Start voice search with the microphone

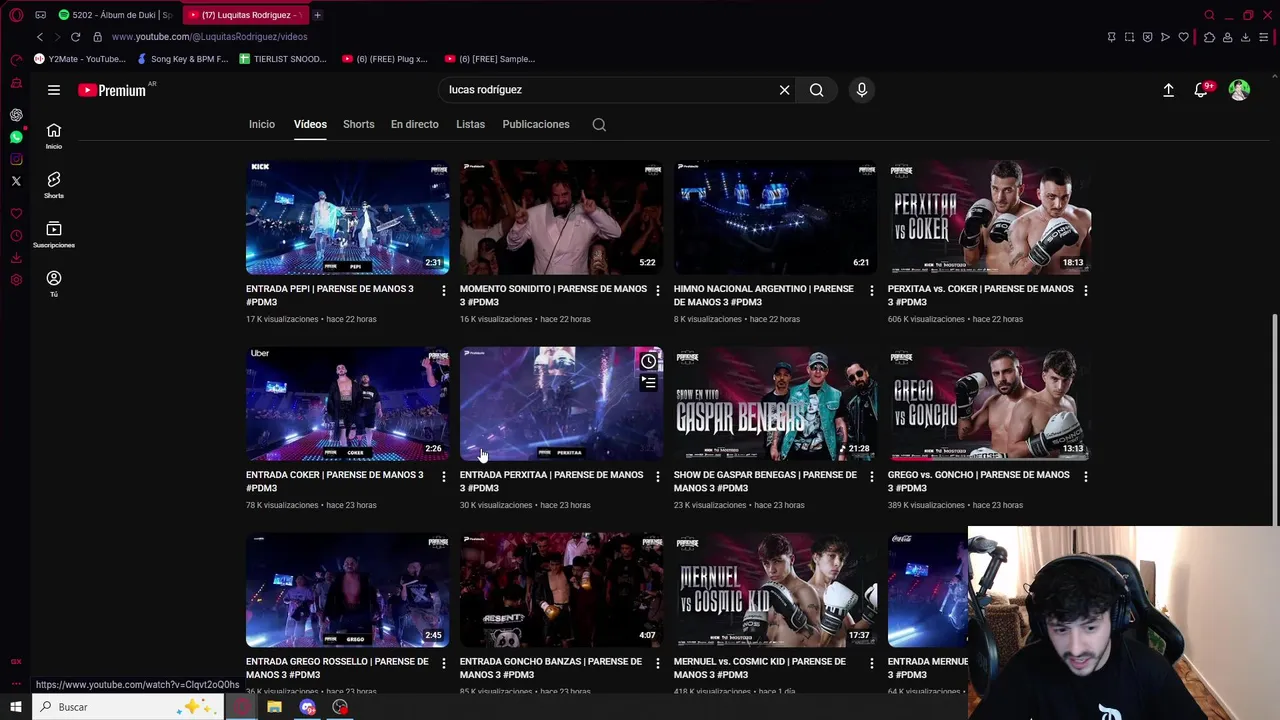click(x=862, y=90)
